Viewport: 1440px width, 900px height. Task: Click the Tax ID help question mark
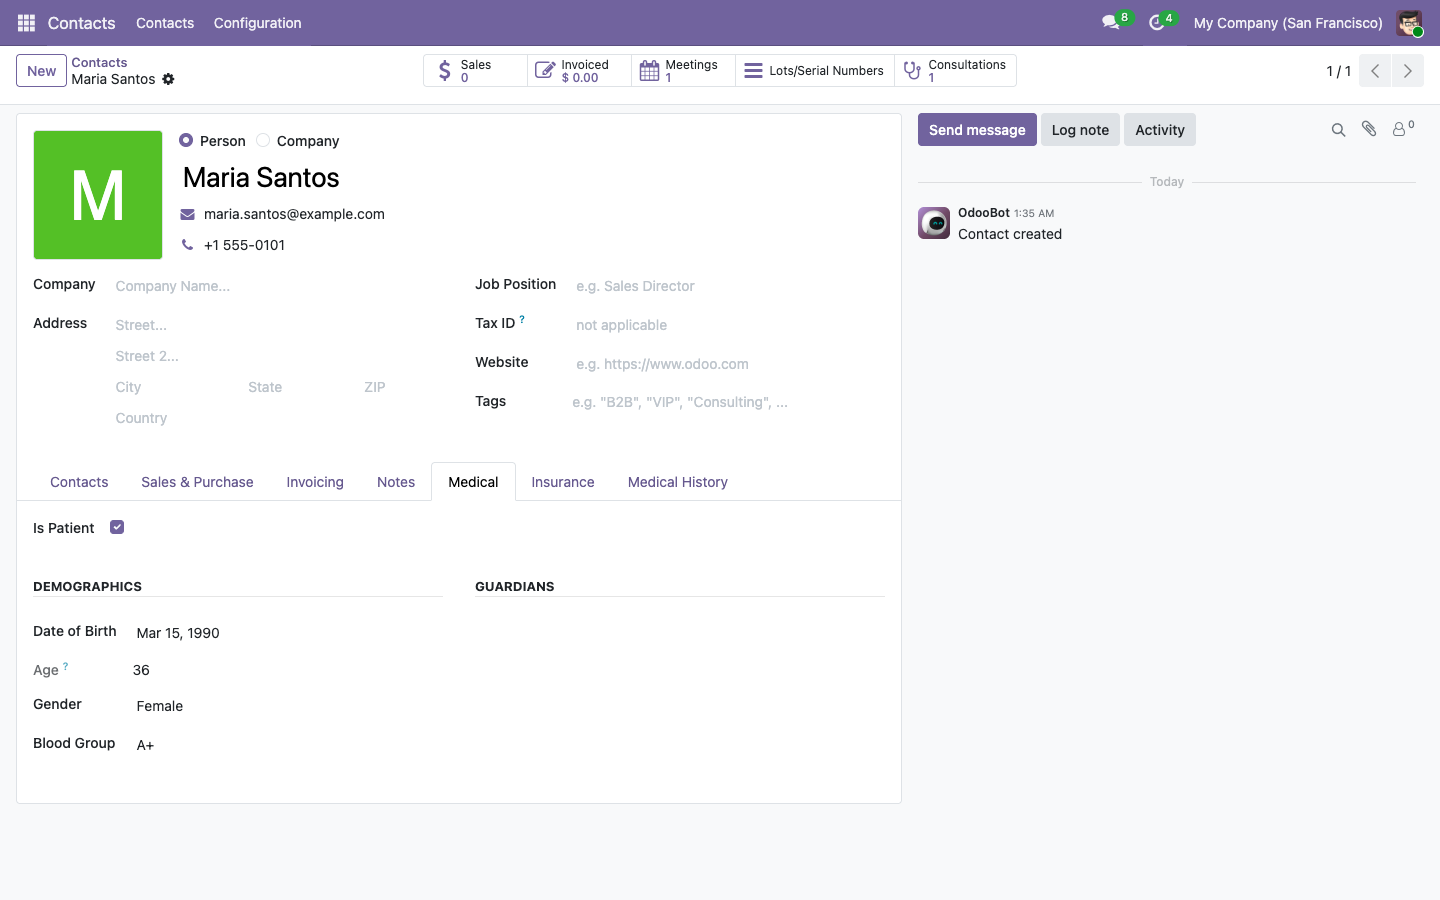(522, 319)
